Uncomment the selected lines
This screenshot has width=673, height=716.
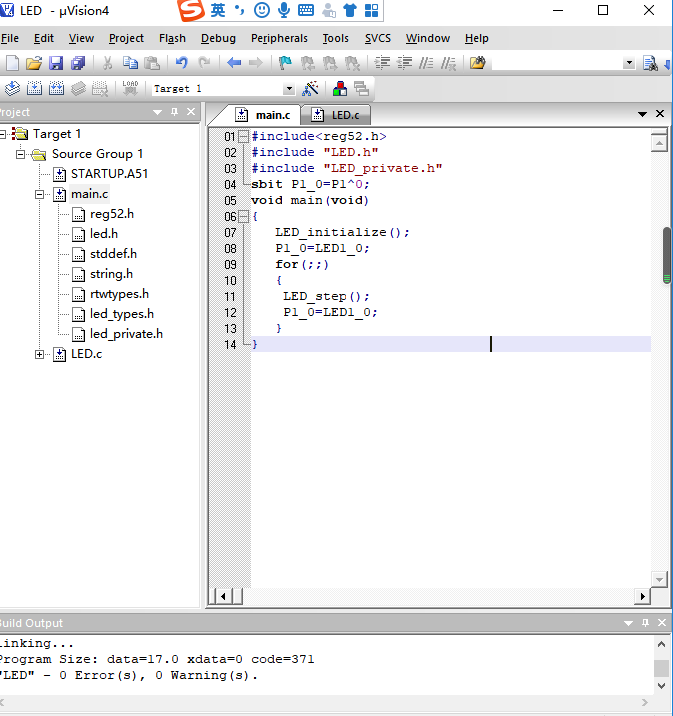click(448, 63)
